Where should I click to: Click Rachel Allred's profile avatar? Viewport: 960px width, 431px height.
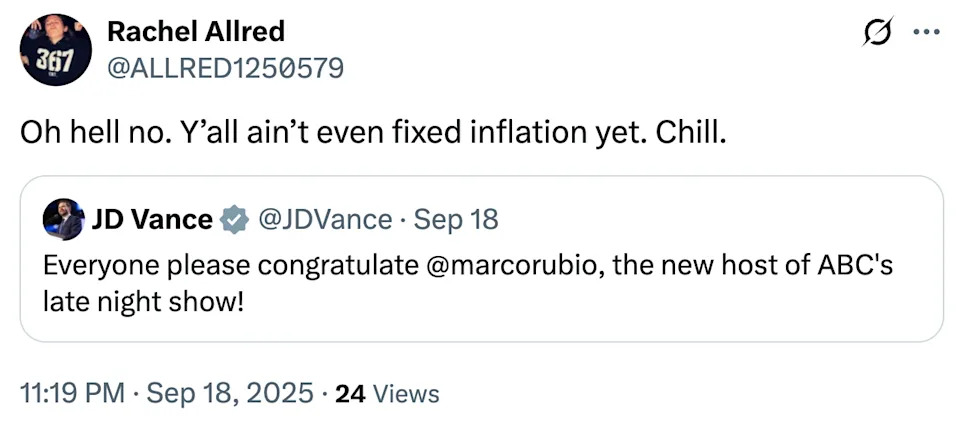[56, 49]
